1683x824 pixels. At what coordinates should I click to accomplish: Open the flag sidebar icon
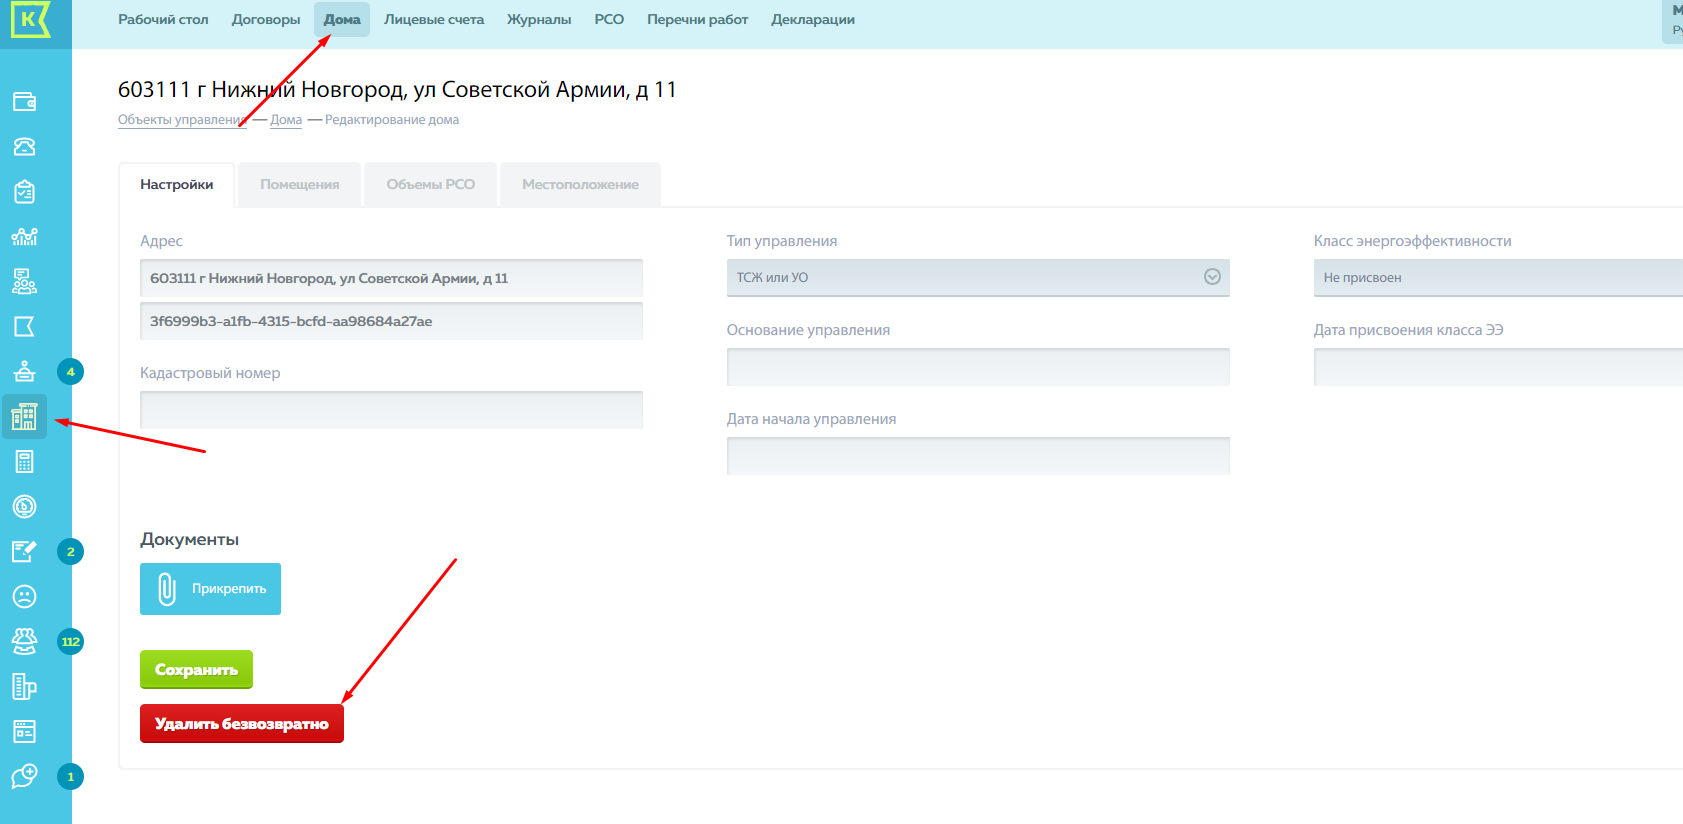coord(24,327)
